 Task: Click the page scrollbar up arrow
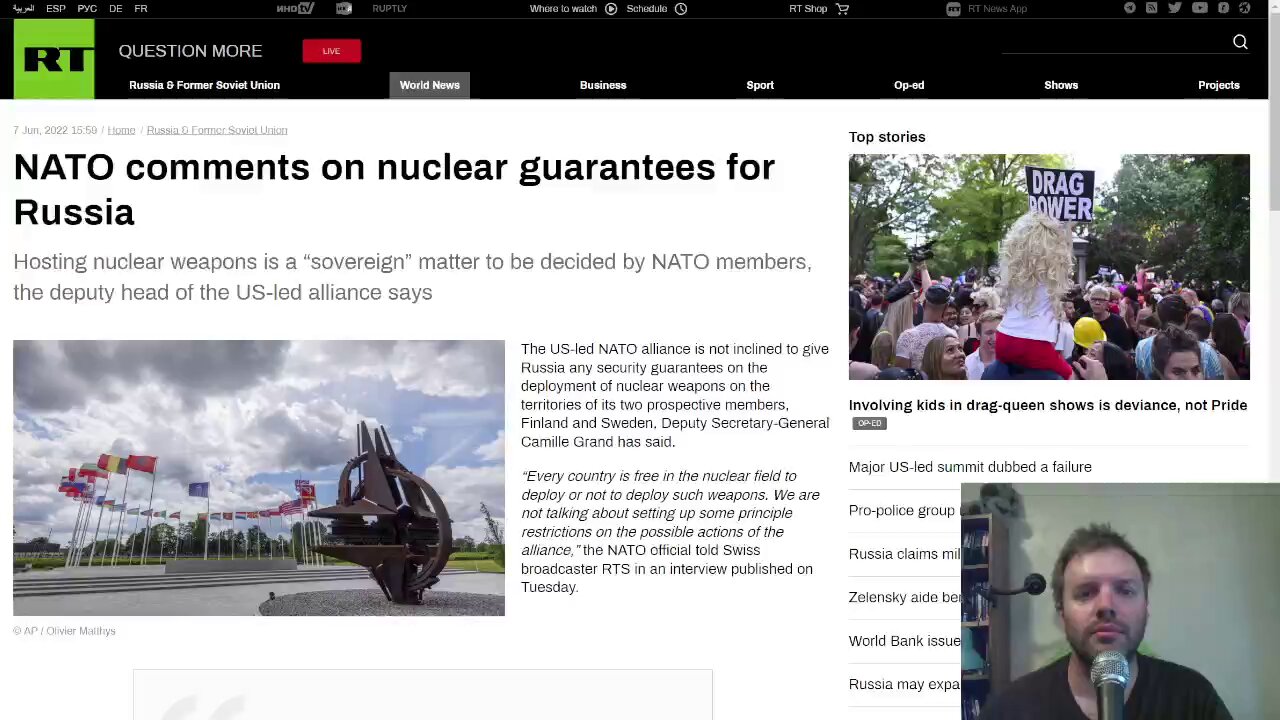tap(1274, 5)
